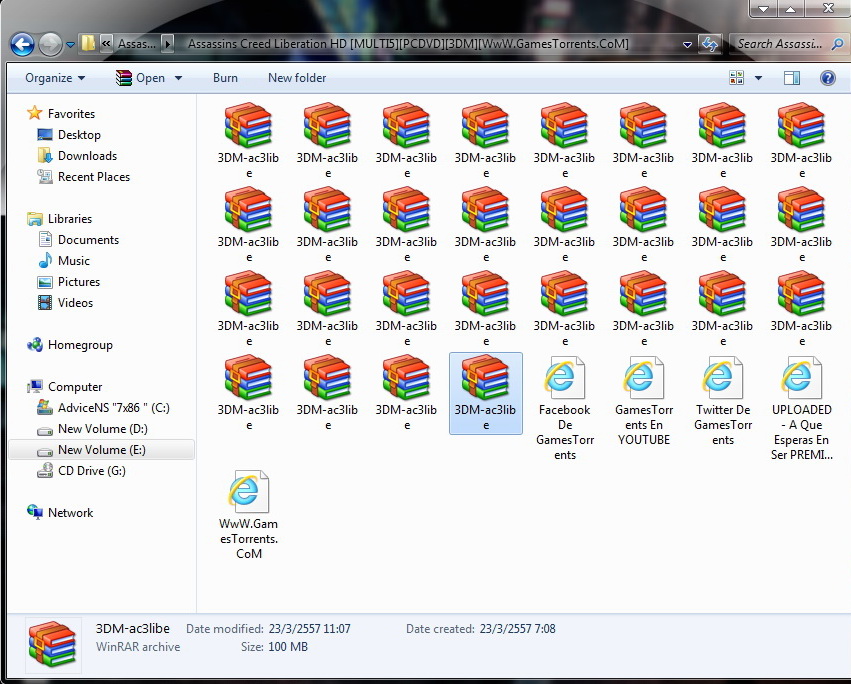This screenshot has height=684, width=851.
Task: Click the Change your view icon
Action: pos(736,78)
